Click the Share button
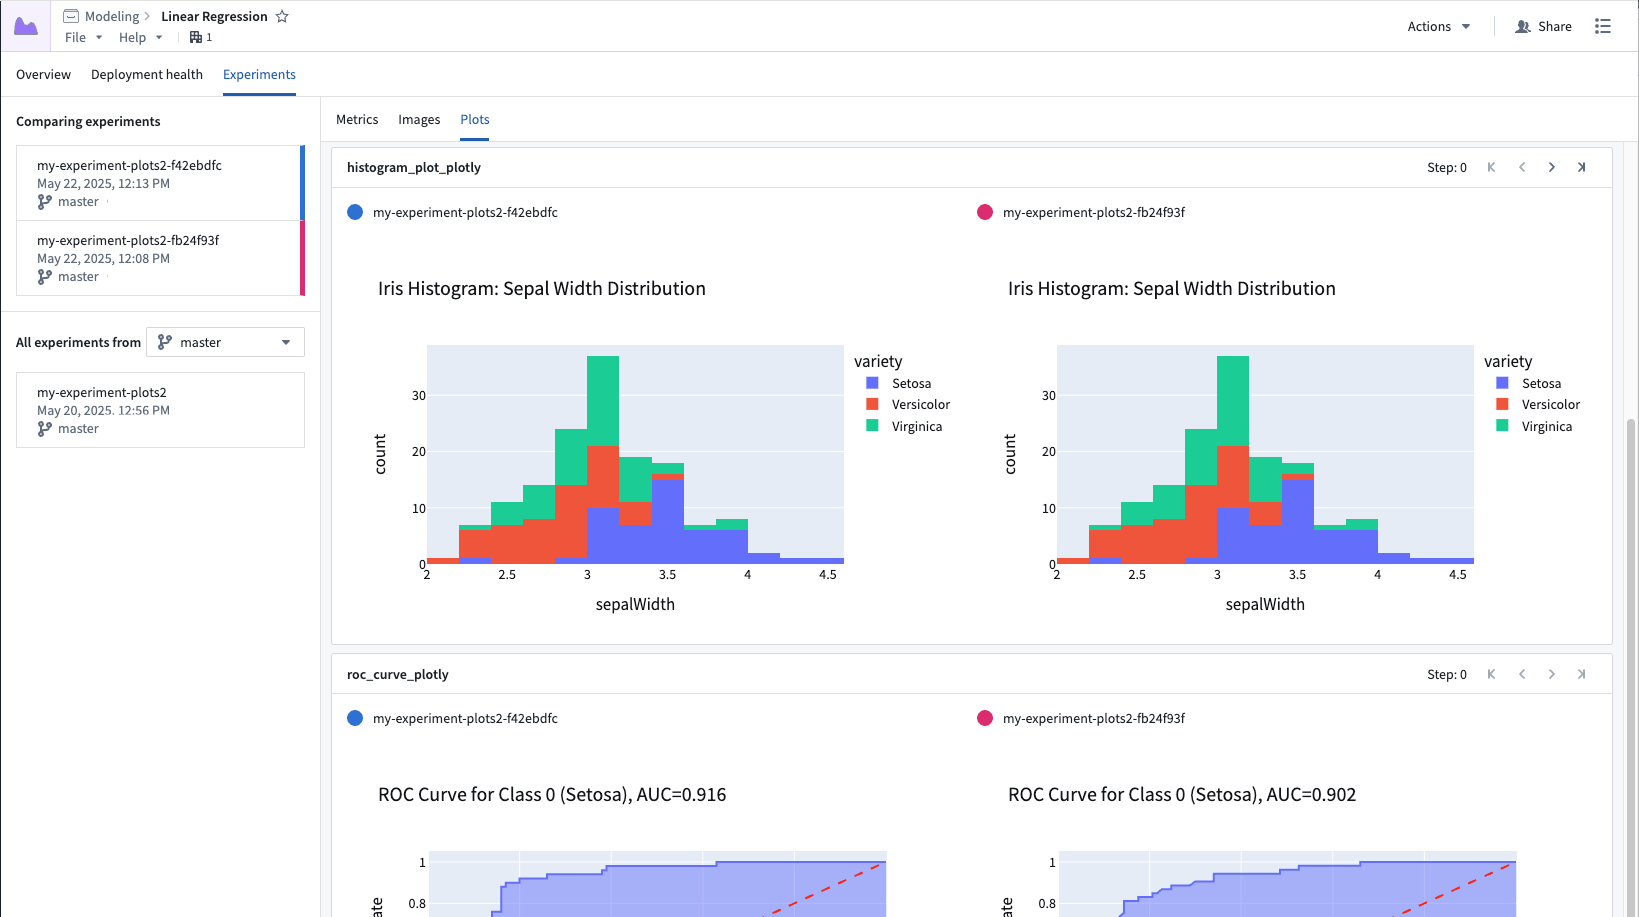 (1543, 26)
